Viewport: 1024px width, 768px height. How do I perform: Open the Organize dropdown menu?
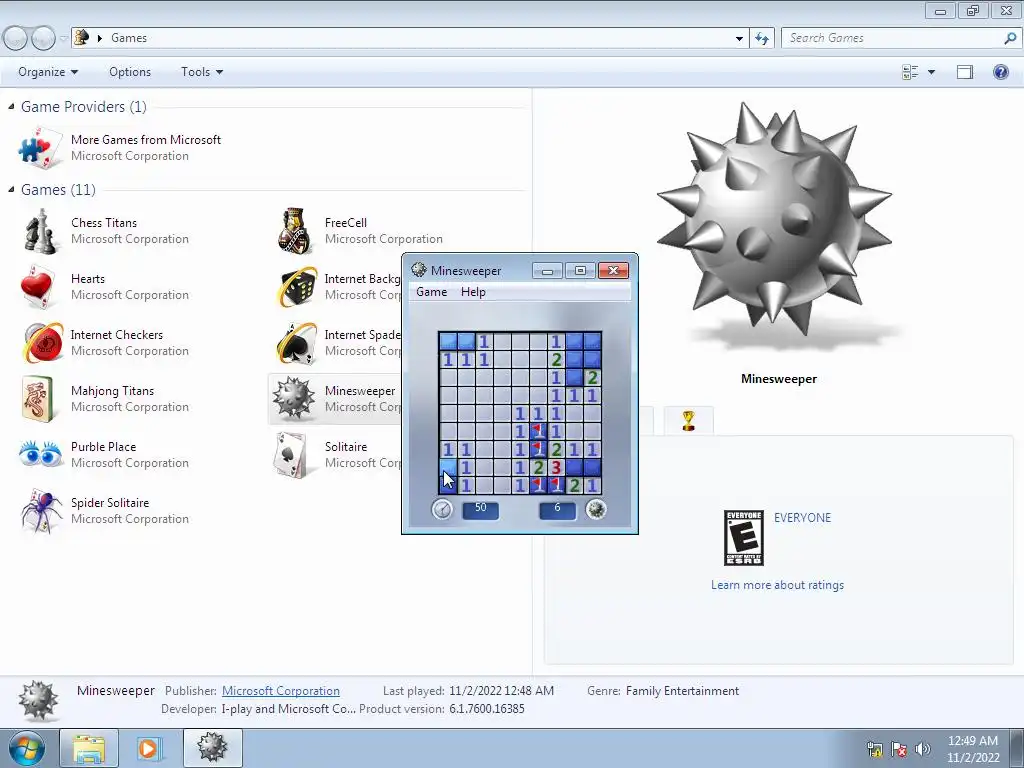pos(48,72)
